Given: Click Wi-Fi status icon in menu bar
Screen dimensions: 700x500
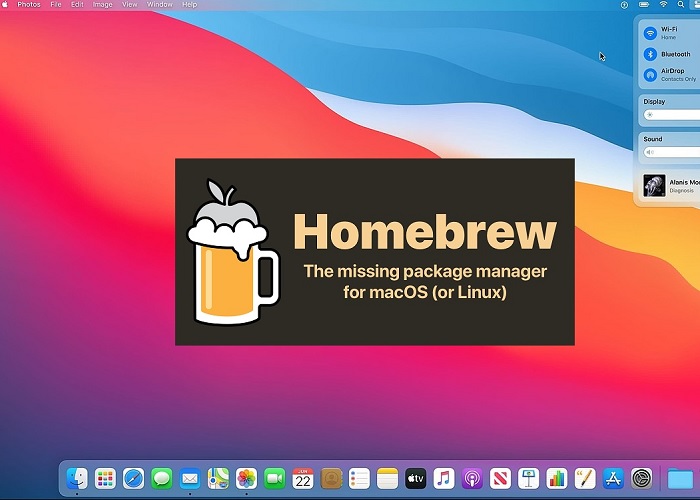Looking at the screenshot, I should [663, 4].
